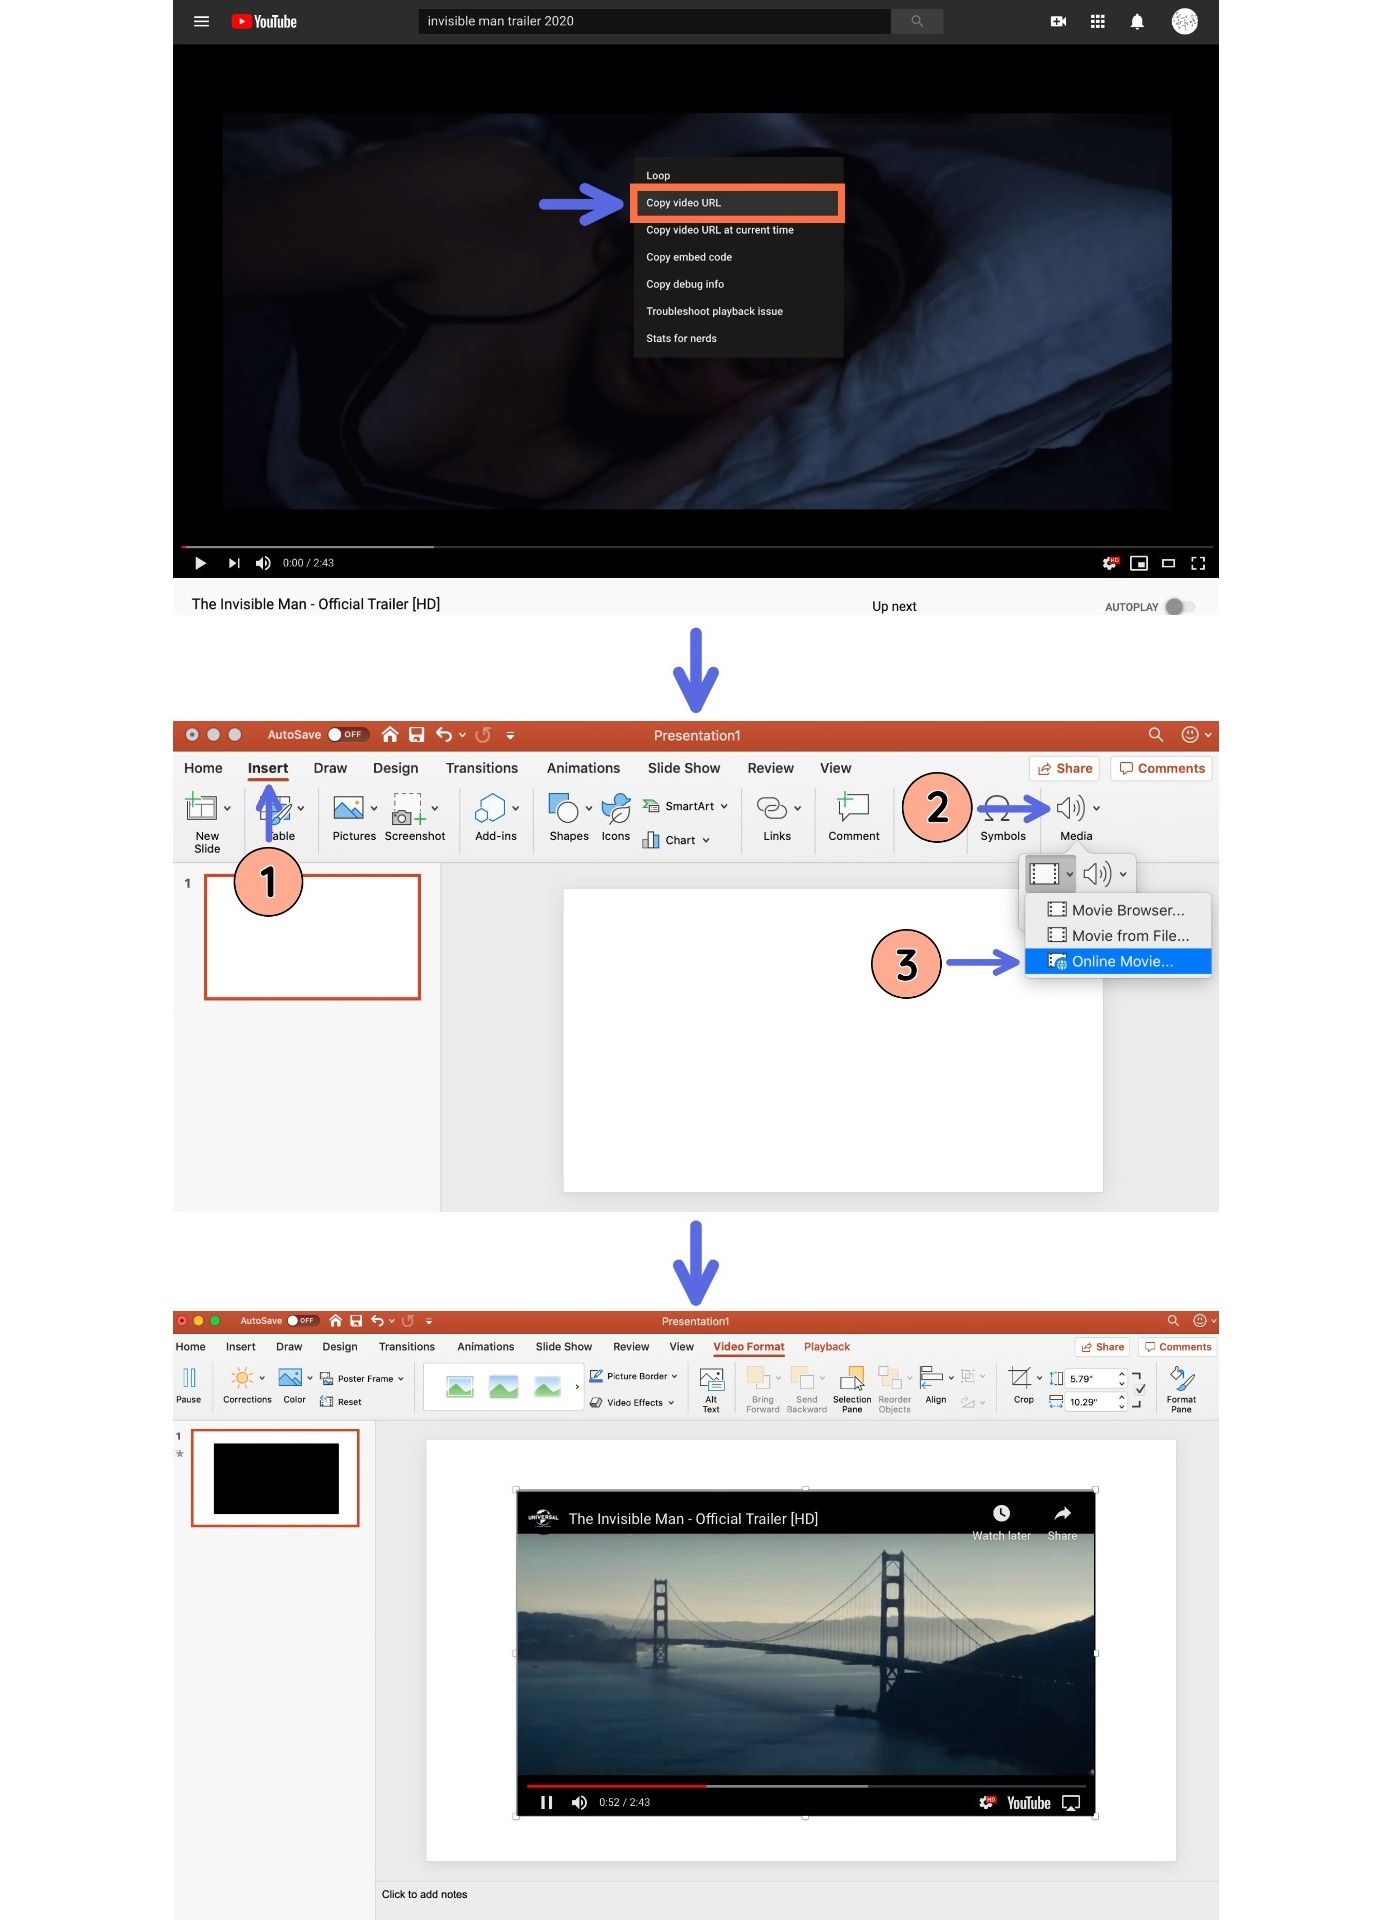Choose Copy video URL from context menu
1392x1920 pixels.
(x=737, y=203)
